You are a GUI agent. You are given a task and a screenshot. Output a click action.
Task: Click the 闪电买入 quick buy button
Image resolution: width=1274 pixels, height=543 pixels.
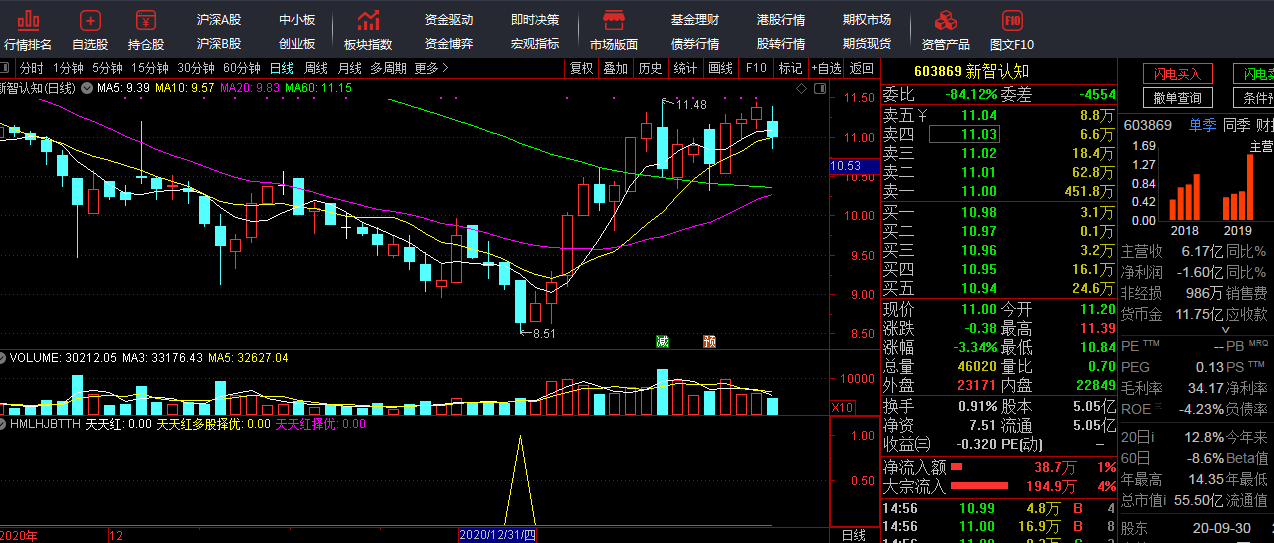[x=1179, y=74]
